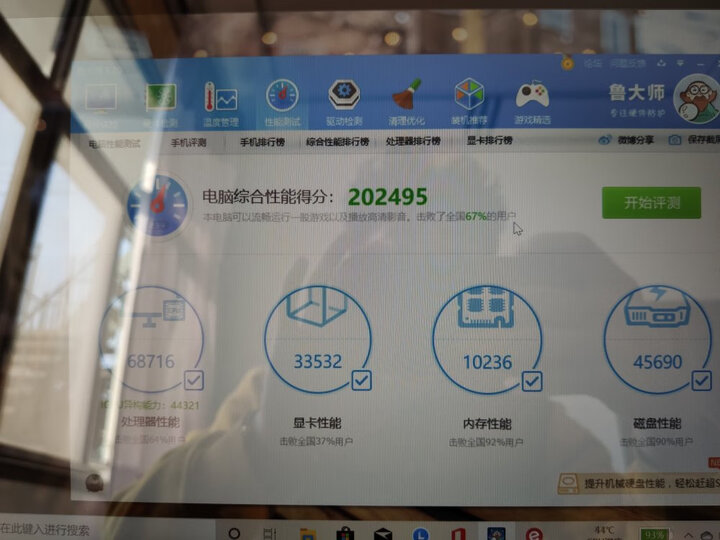The width and height of the screenshot is (720, 540).
Task: Open the red e browser on taskbar
Action: tap(534, 534)
